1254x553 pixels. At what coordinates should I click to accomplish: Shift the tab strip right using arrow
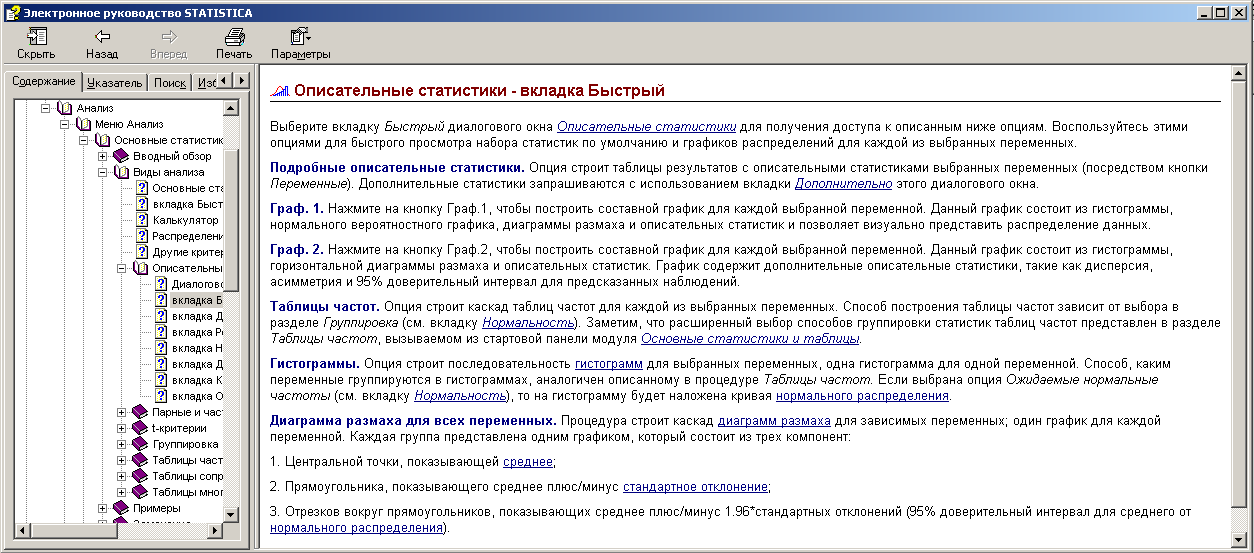[242, 80]
